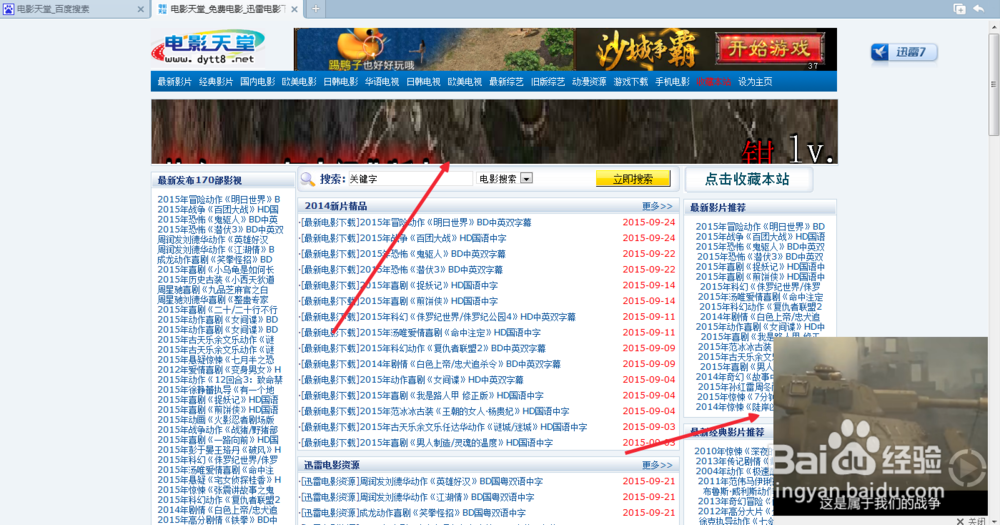Click the browser vertical scrollbar thumb
The width and height of the screenshot is (1000, 525).
(x=994, y=83)
